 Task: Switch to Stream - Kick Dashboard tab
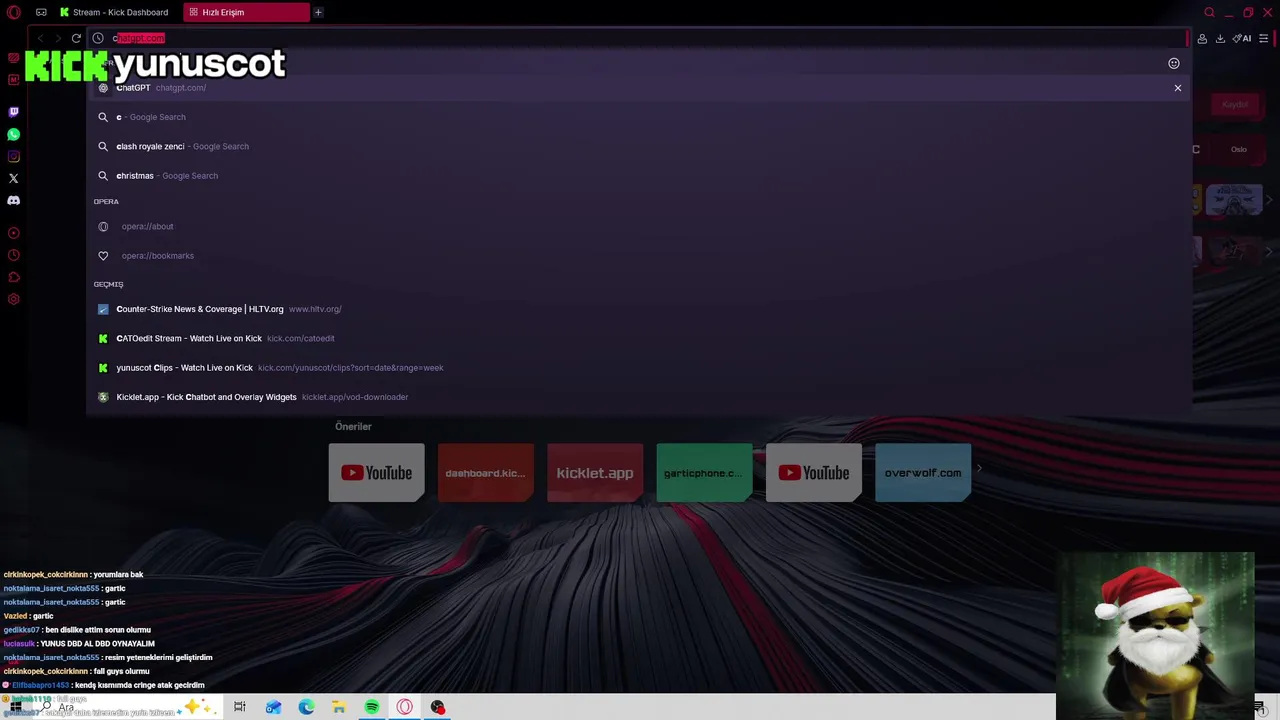[115, 12]
